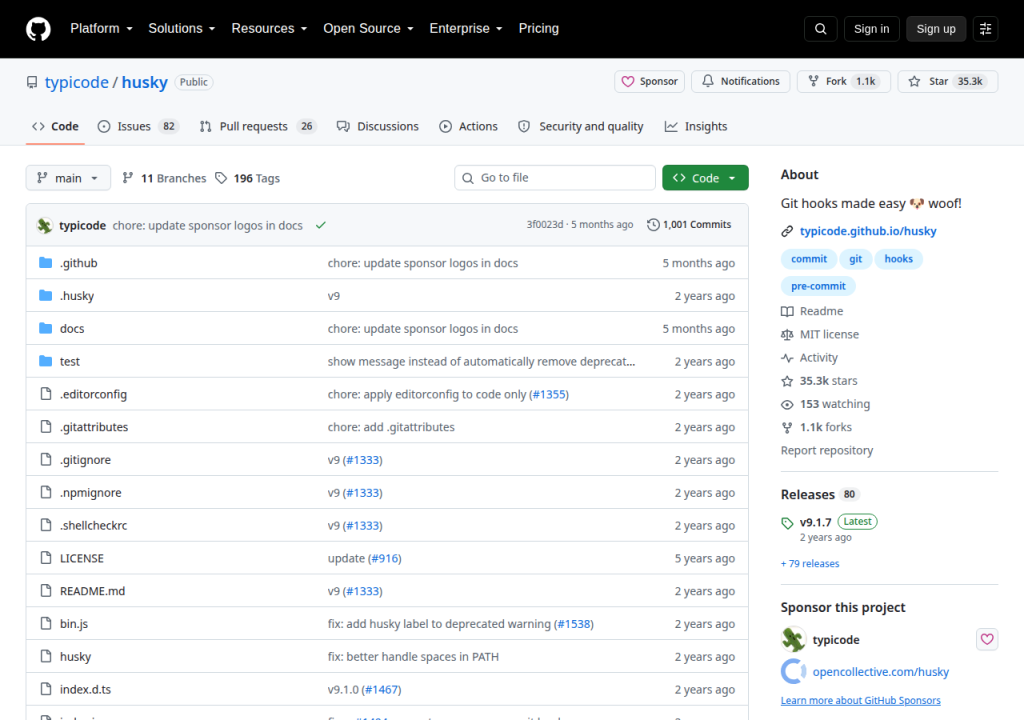The width and height of the screenshot is (1024, 720).
Task: Click the Sign up button
Action: [936, 29]
